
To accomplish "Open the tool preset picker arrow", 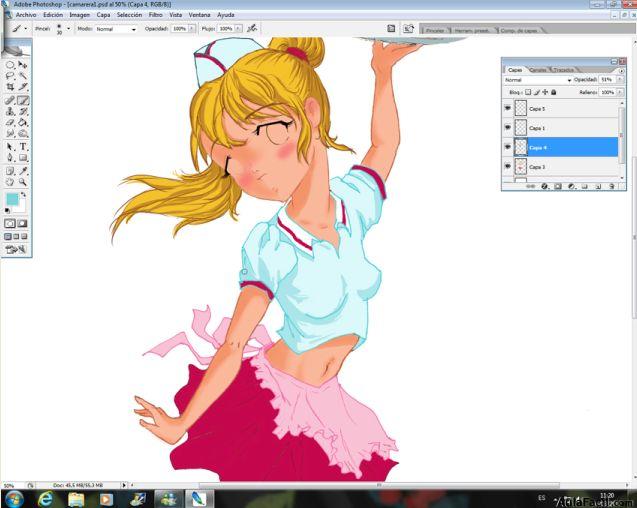I will (x=26, y=28).
